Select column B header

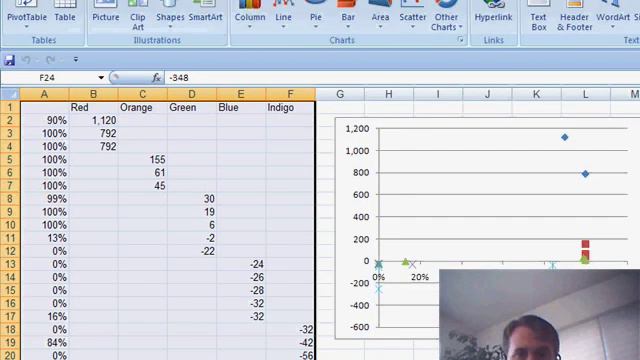[x=93, y=94]
